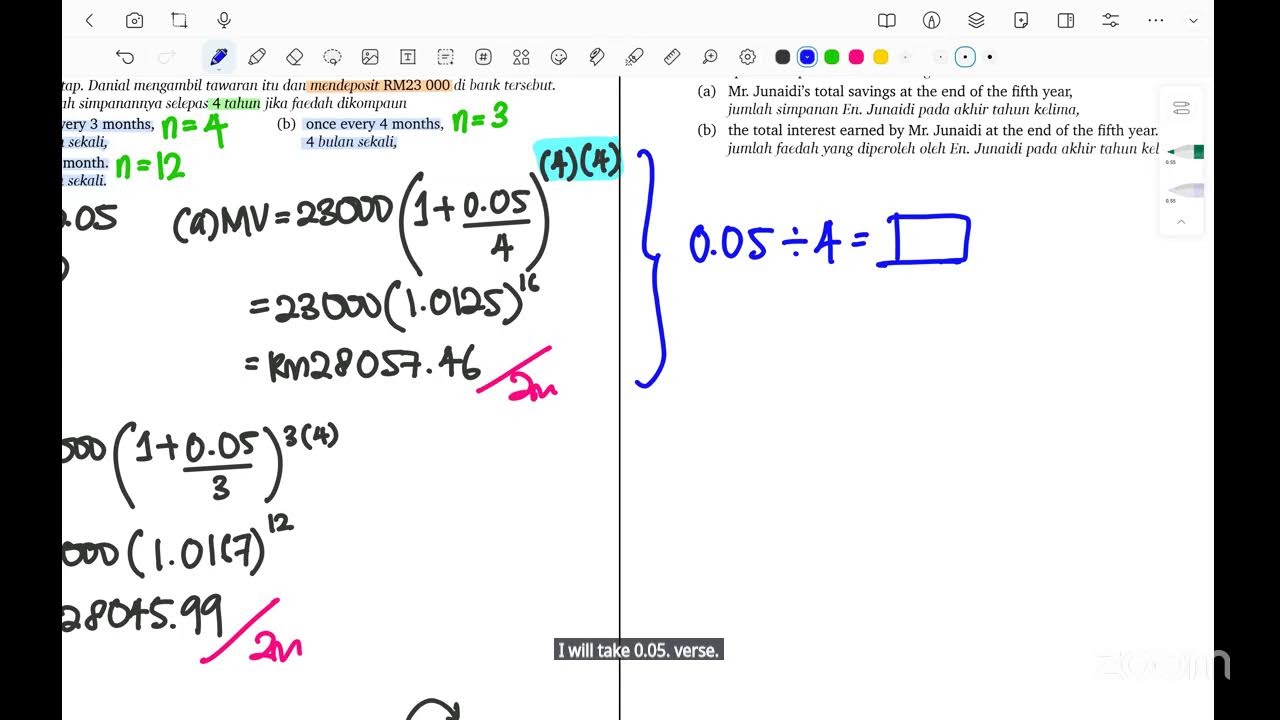Open the camera capture tool
This screenshot has width=1280, height=720.
click(x=134, y=20)
